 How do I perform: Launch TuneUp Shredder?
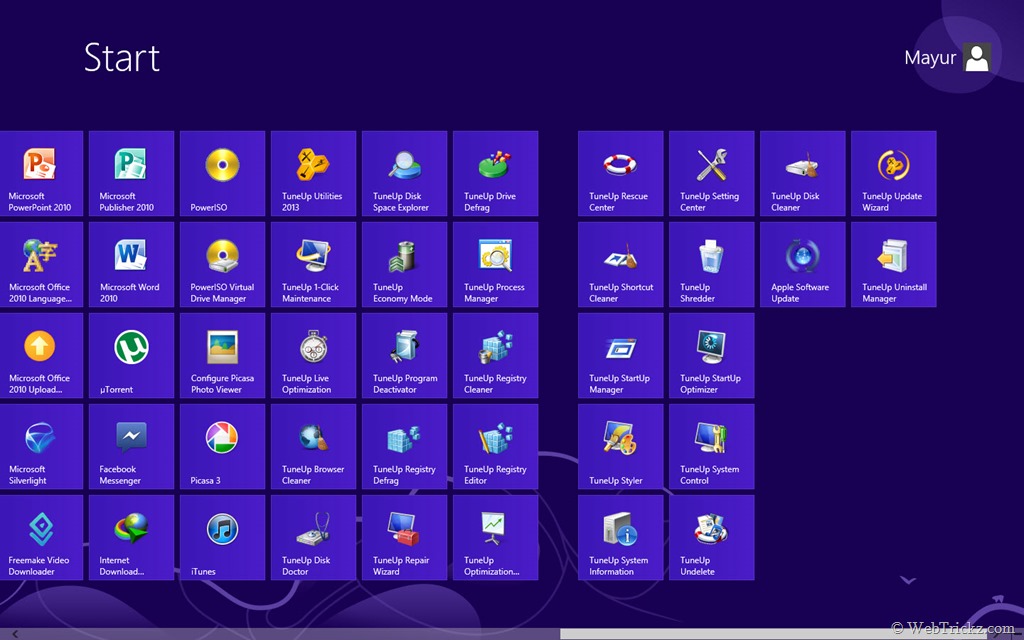tap(712, 264)
